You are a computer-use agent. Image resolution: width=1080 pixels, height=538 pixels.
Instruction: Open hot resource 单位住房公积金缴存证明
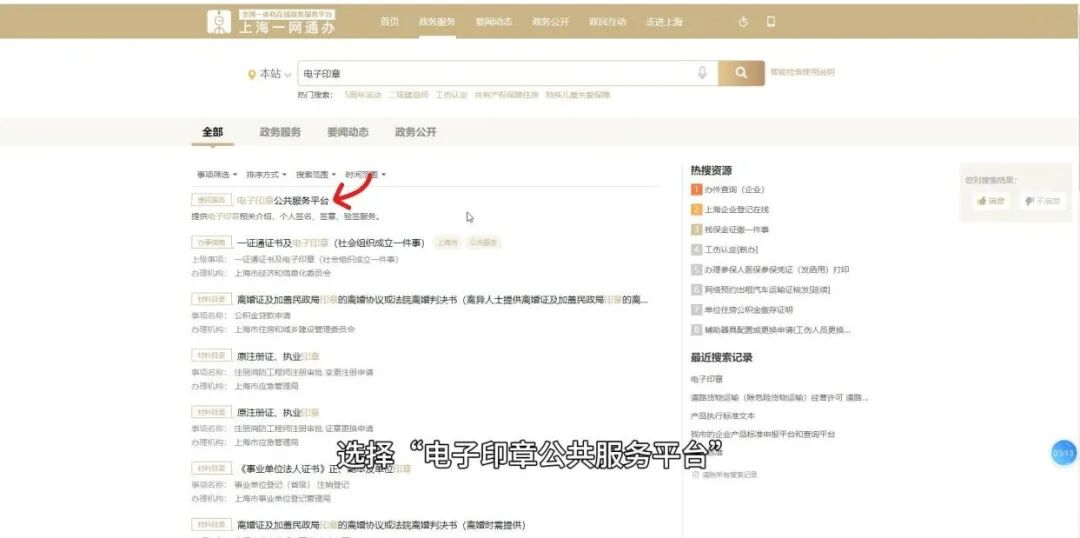[x=749, y=310]
